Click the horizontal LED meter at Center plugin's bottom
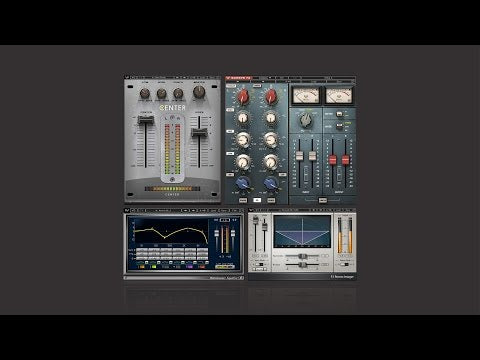This screenshot has width=480, height=360. tap(172, 189)
